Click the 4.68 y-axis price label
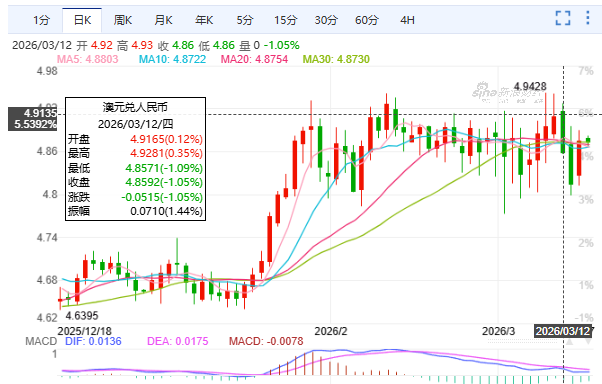The height and width of the screenshot is (384, 602). pyautogui.click(x=47, y=280)
